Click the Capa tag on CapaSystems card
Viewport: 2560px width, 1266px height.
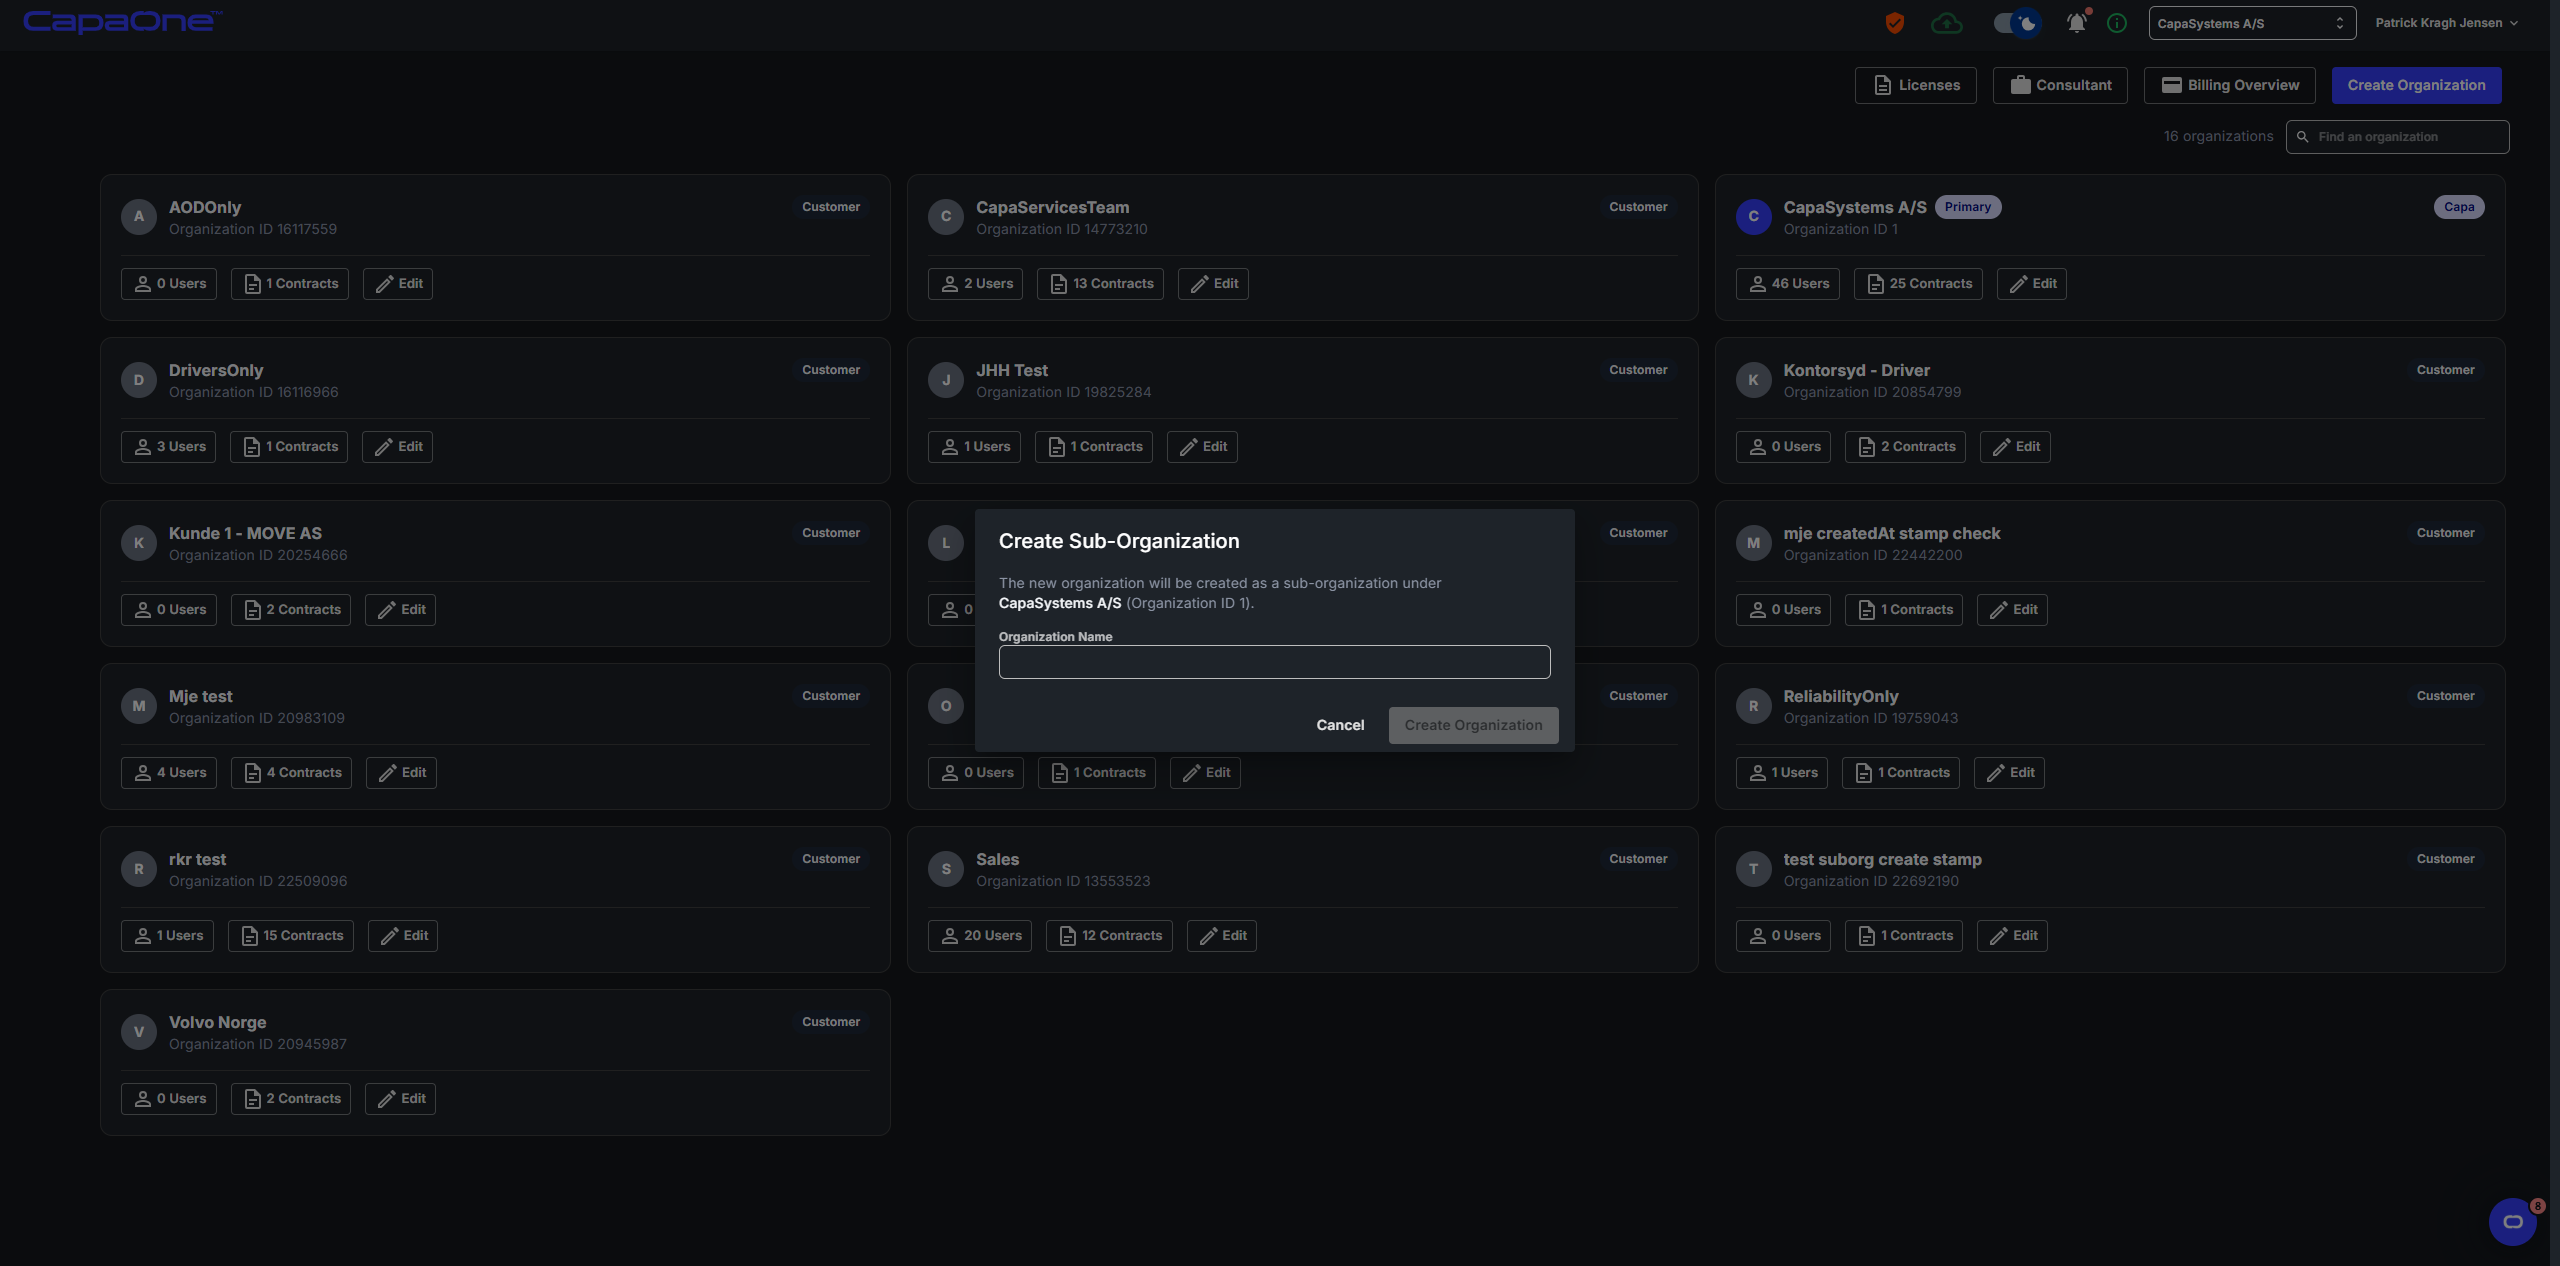[2459, 207]
